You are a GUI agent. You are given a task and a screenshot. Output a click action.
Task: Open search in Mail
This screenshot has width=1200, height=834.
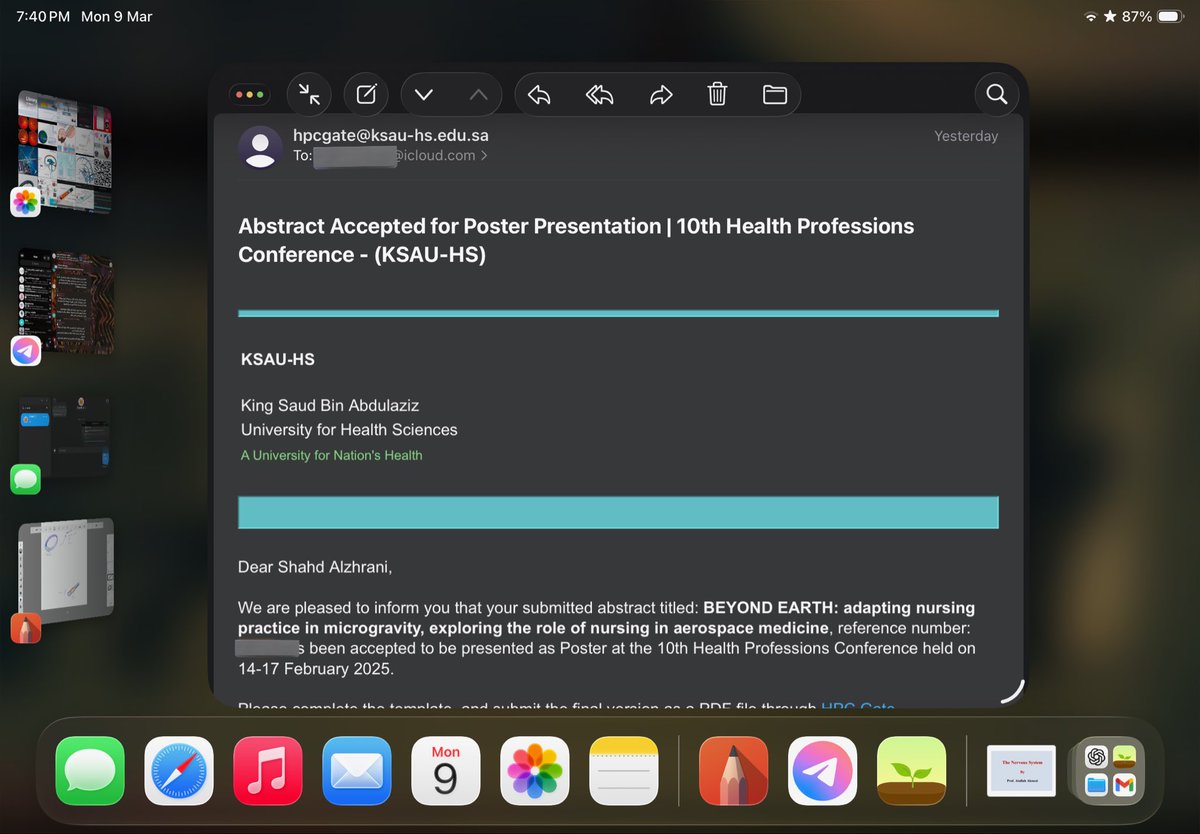[x=997, y=95]
